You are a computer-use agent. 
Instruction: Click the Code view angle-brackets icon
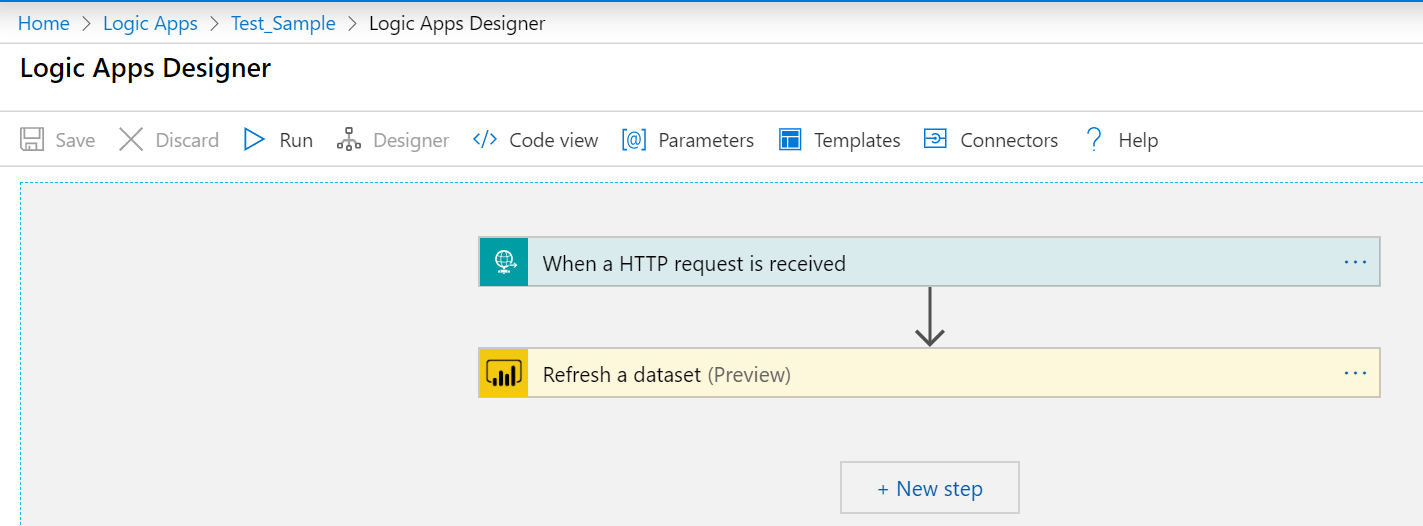tap(485, 140)
